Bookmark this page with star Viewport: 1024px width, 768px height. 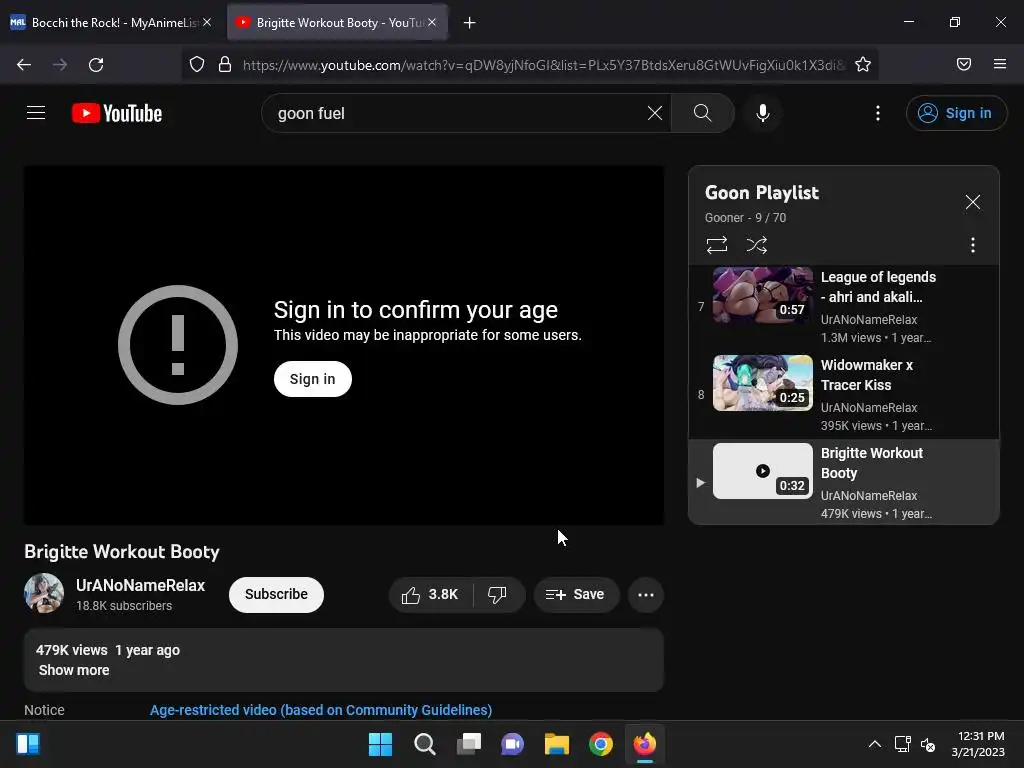click(863, 64)
